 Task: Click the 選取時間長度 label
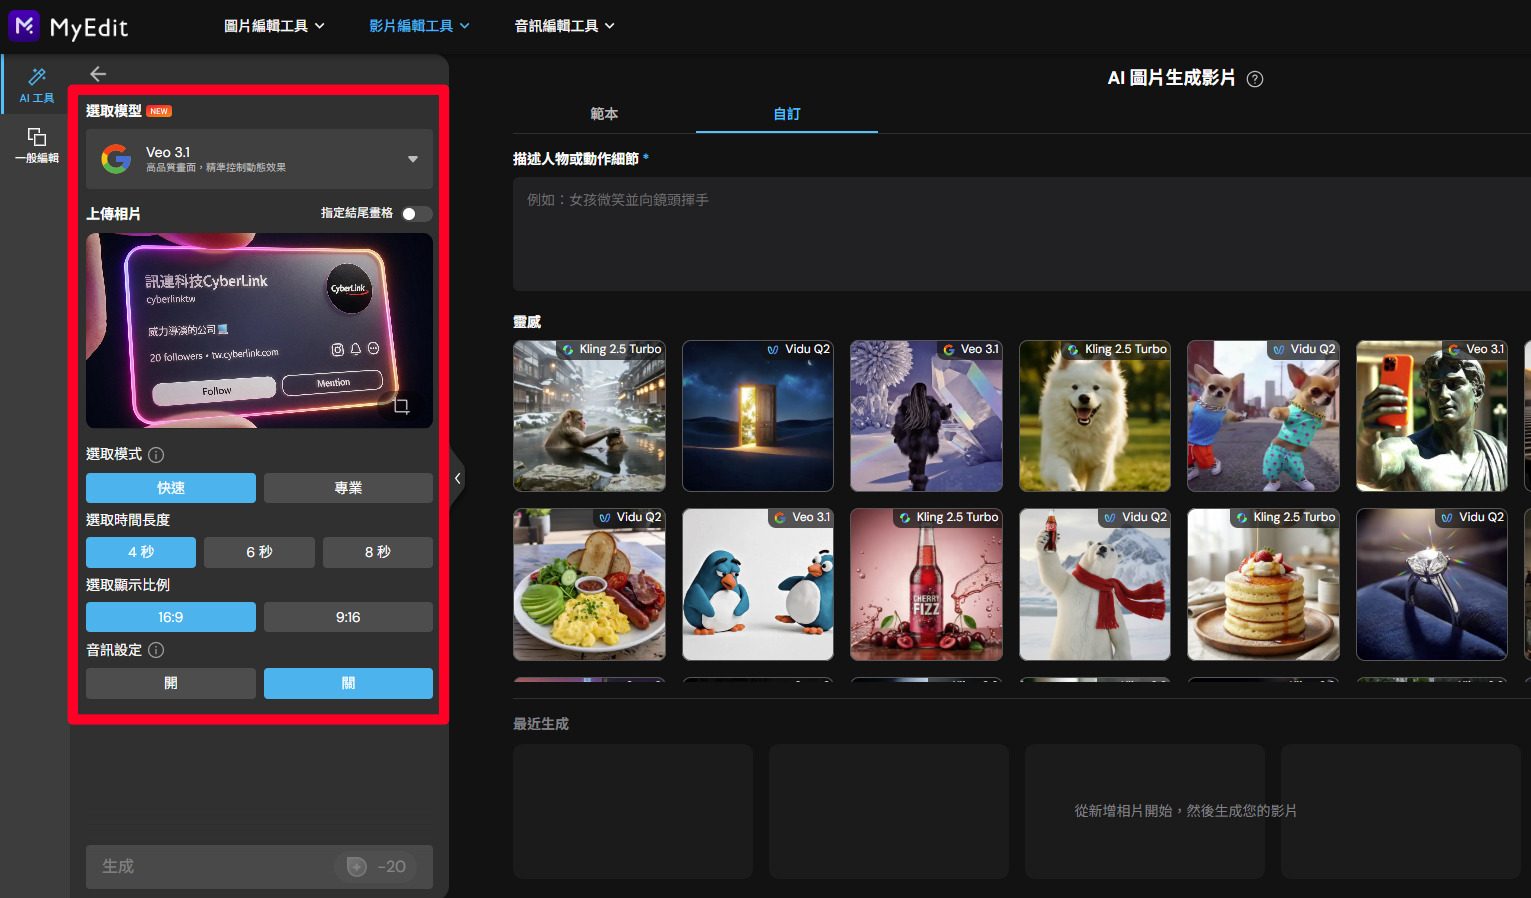pos(128,520)
